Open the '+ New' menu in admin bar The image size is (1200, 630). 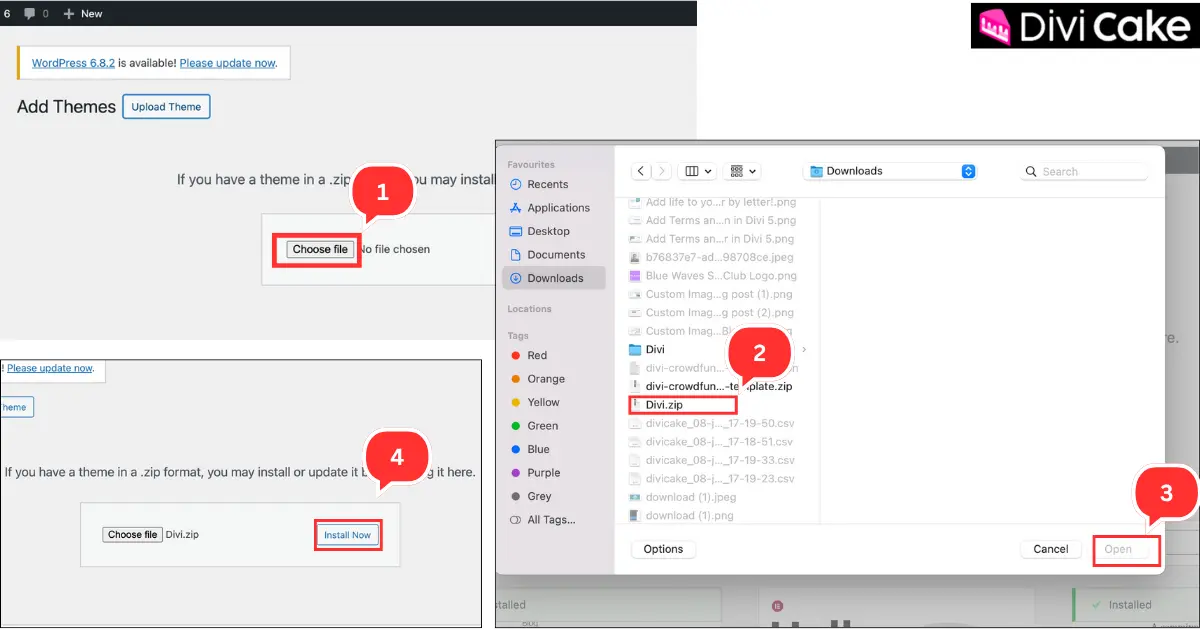point(83,13)
